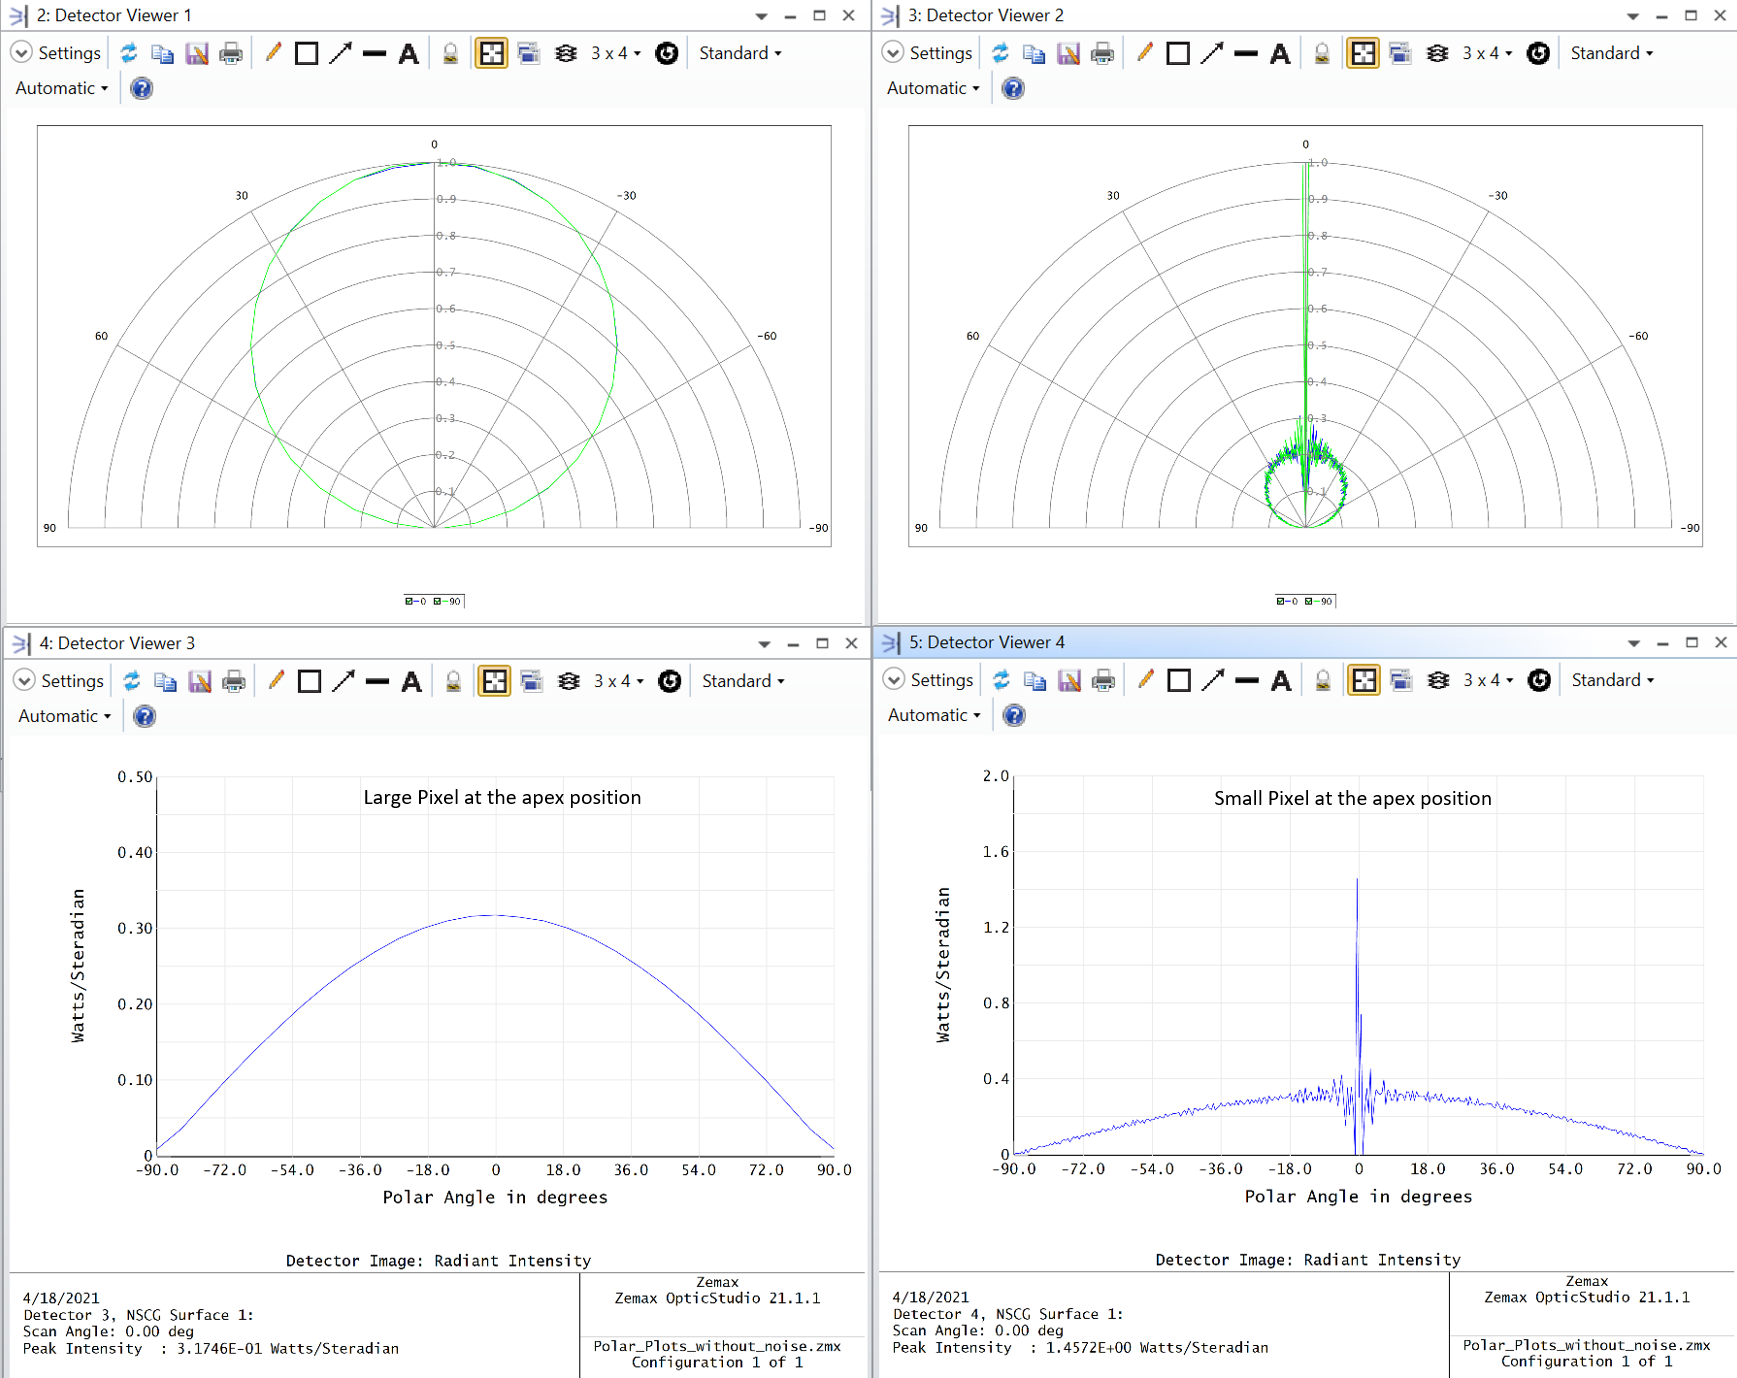The height and width of the screenshot is (1378, 1737).
Task: Expand Settings in Detector Viewer 2
Action: (928, 53)
